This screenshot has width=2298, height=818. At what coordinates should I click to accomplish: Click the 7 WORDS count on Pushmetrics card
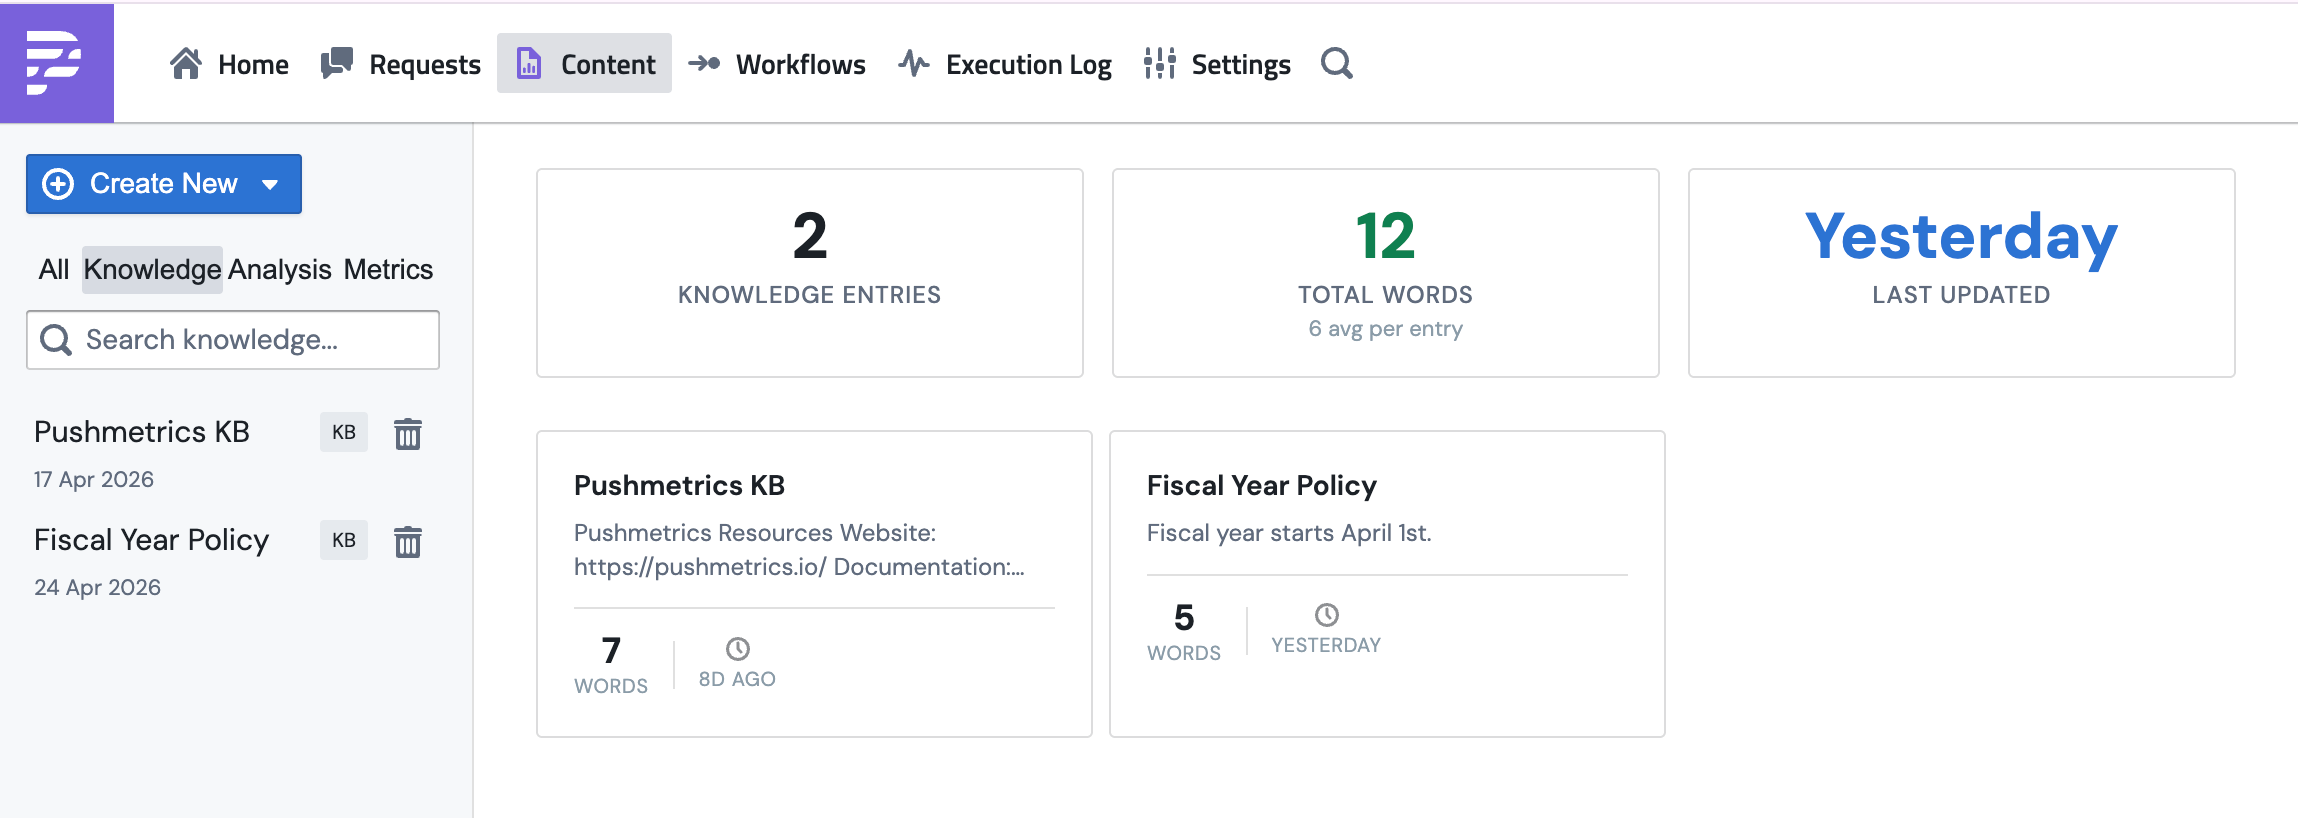click(x=611, y=665)
